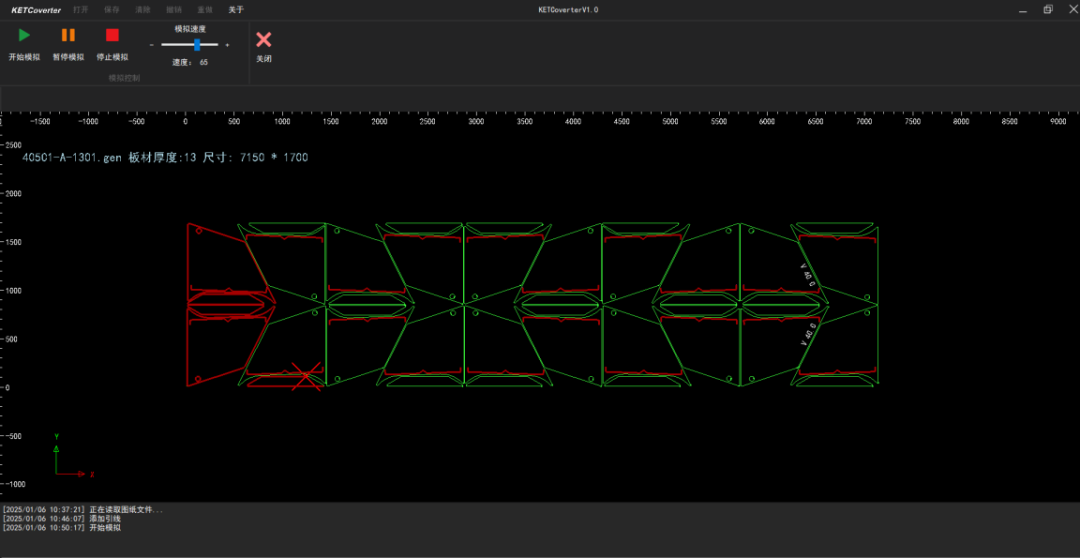The height and width of the screenshot is (558, 1080).
Task: Select the 保存 menu item
Action: click(x=111, y=10)
